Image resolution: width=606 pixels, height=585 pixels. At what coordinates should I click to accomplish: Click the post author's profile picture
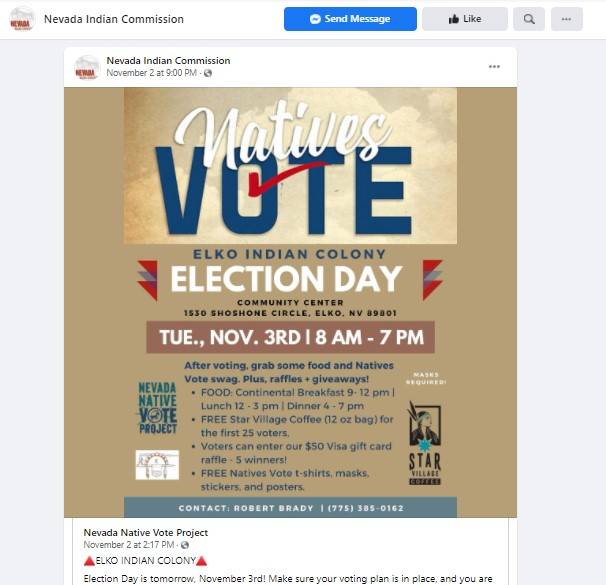click(87, 67)
